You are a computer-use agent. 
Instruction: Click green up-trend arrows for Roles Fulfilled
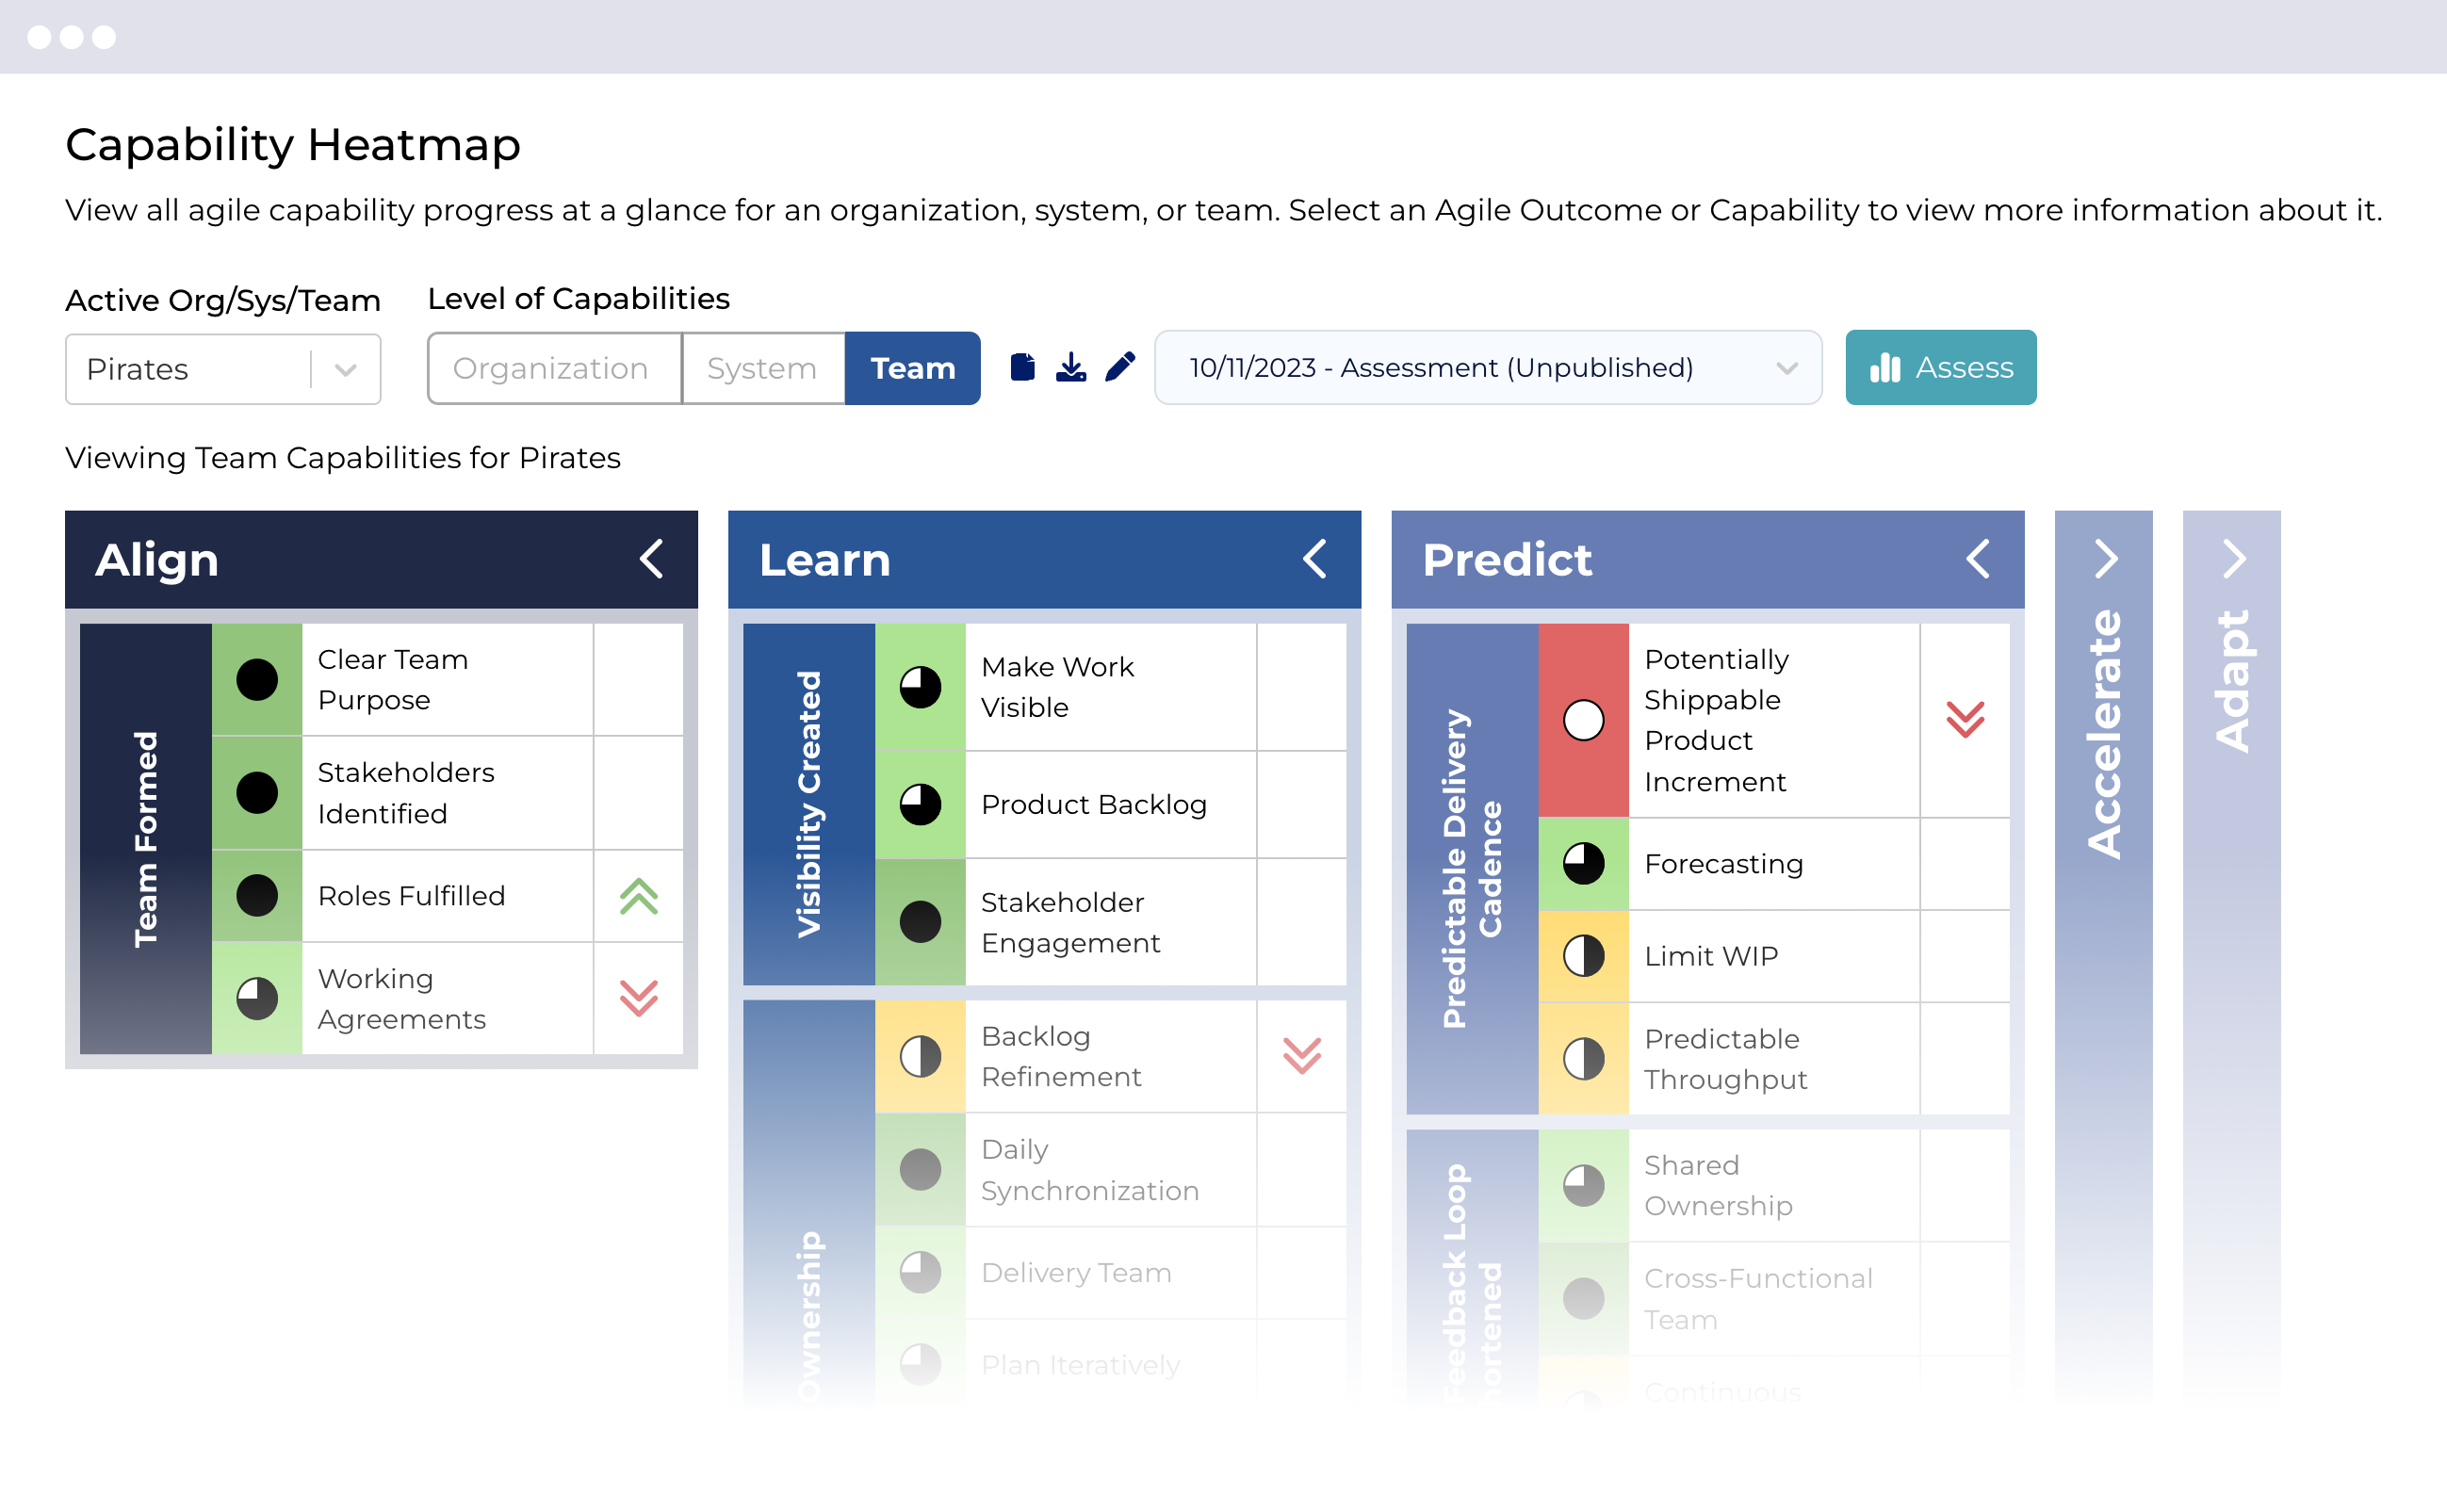(x=638, y=897)
